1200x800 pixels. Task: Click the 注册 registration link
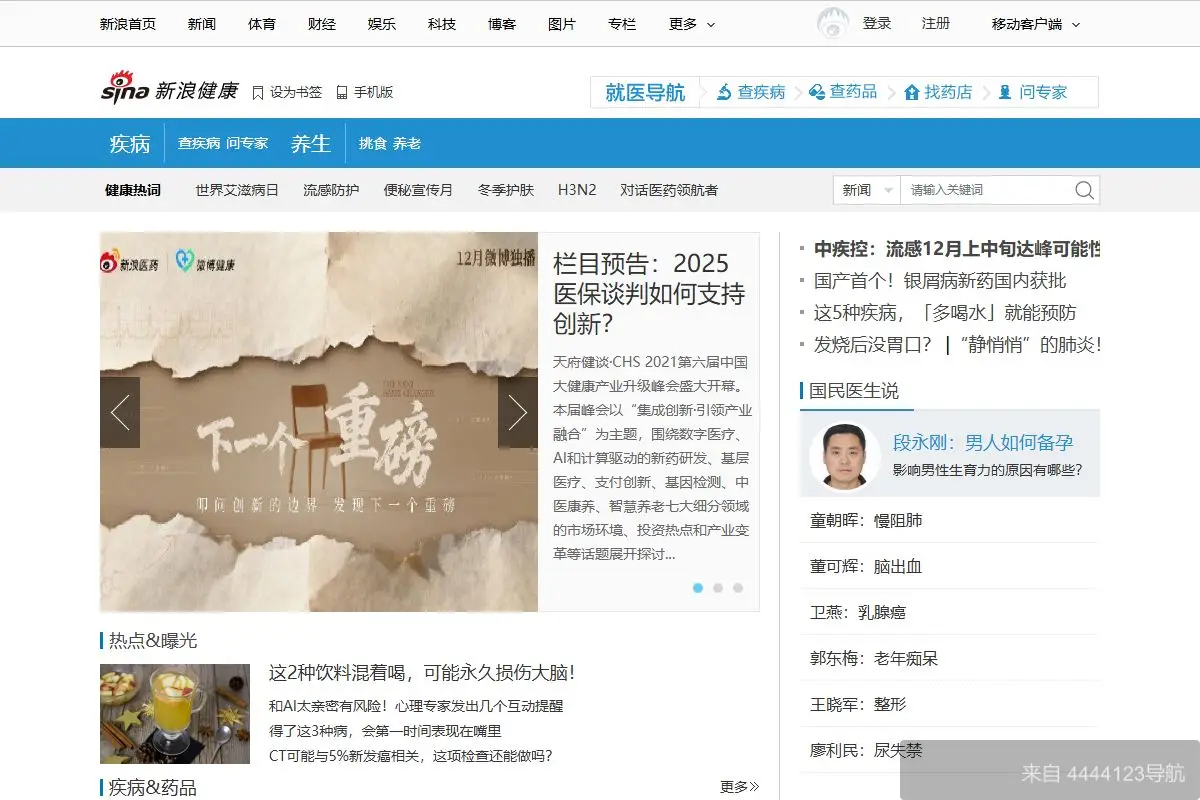935,23
